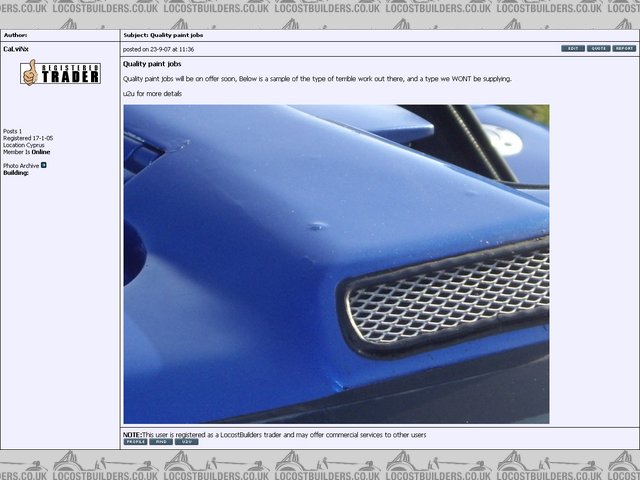Click the Quality paint jobs post title

152,64
